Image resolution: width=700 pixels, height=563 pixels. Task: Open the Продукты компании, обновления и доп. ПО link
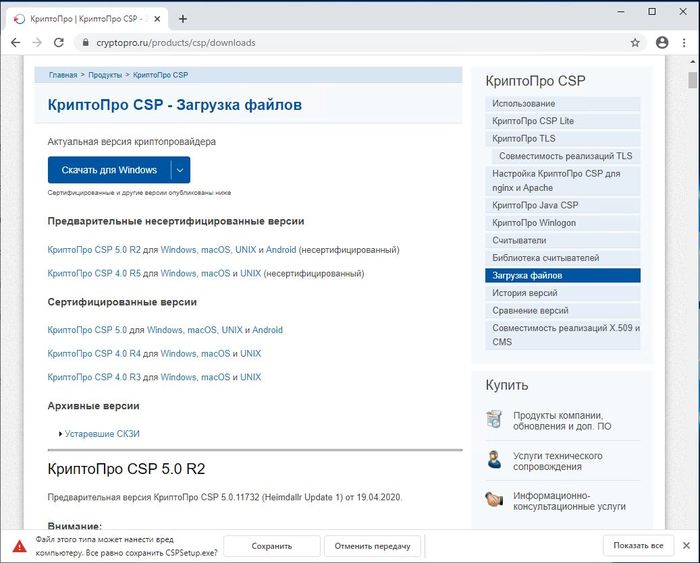pos(562,421)
